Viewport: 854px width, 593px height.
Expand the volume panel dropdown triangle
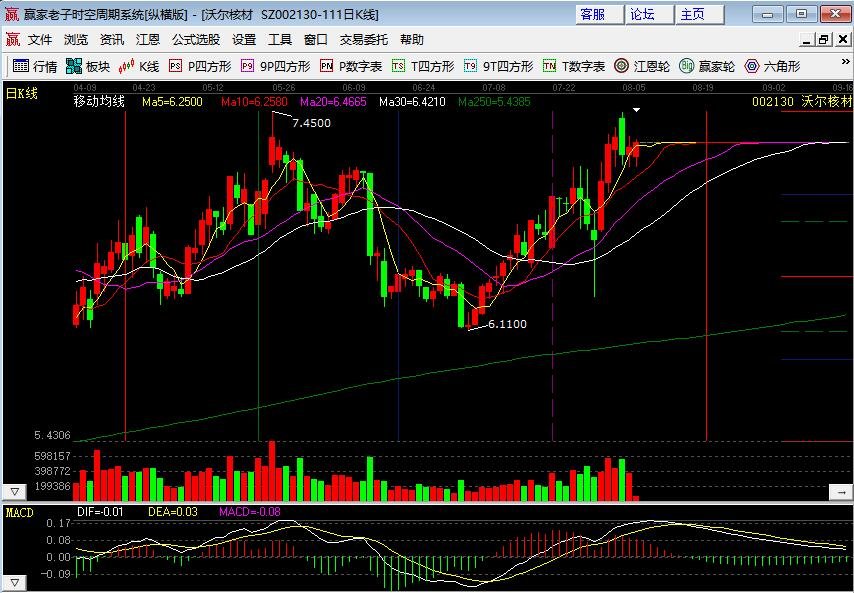tap(15, 492)
